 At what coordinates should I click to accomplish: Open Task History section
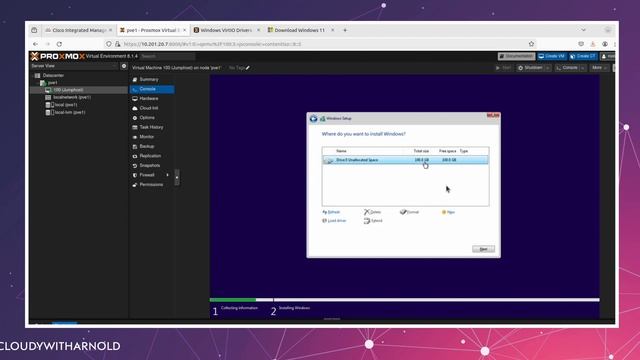152,127
